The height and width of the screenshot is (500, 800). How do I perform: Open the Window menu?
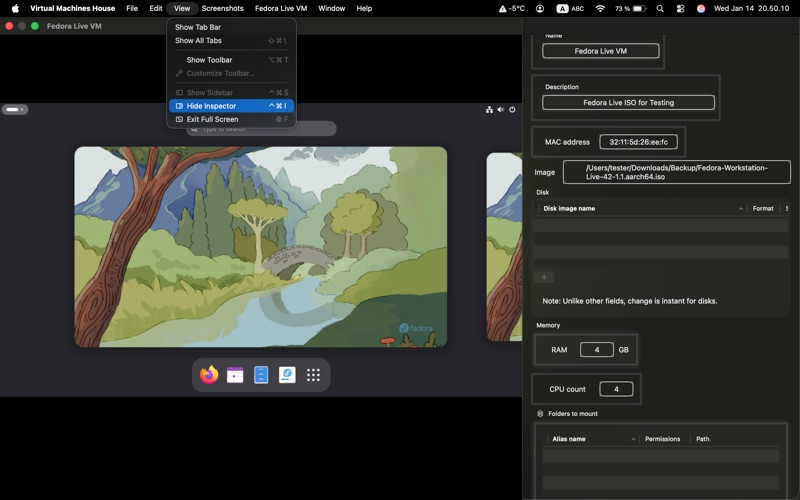[332, 8]
